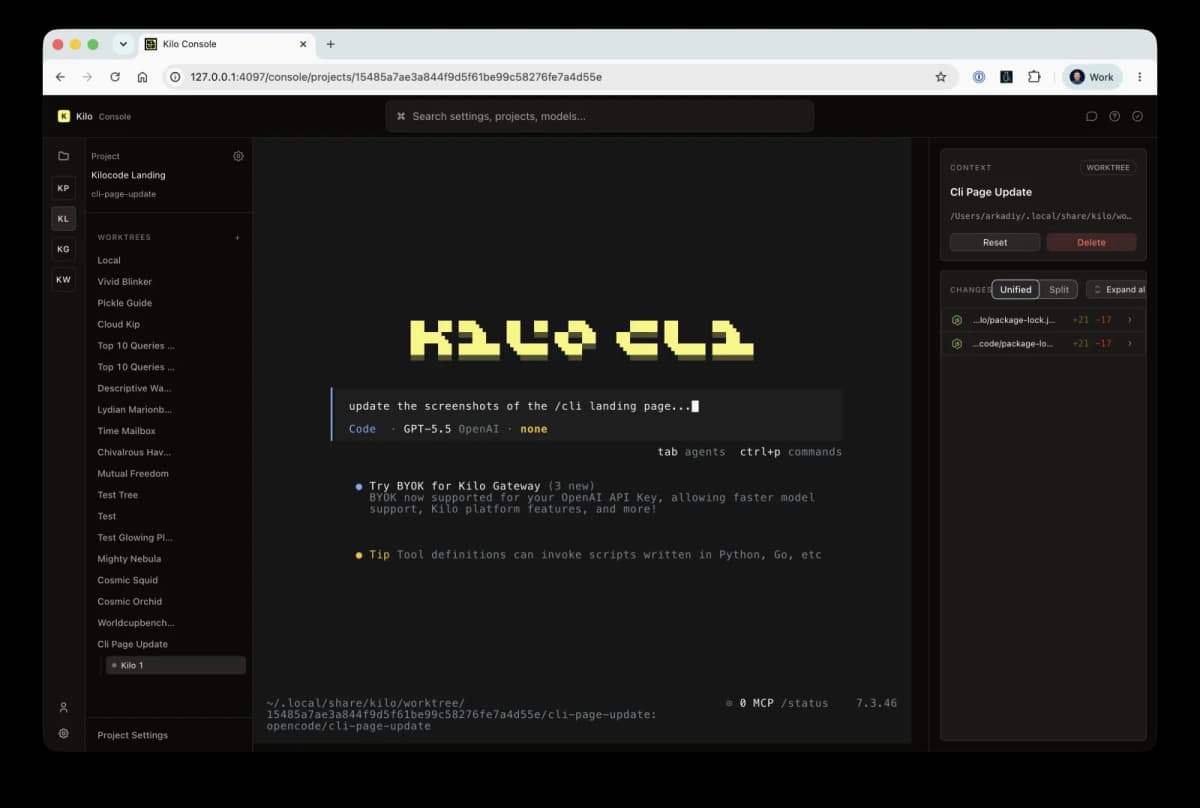Open the user account icon in the left rail
The height and width of the screenshot is (808, 1200).
pos(64,708)
